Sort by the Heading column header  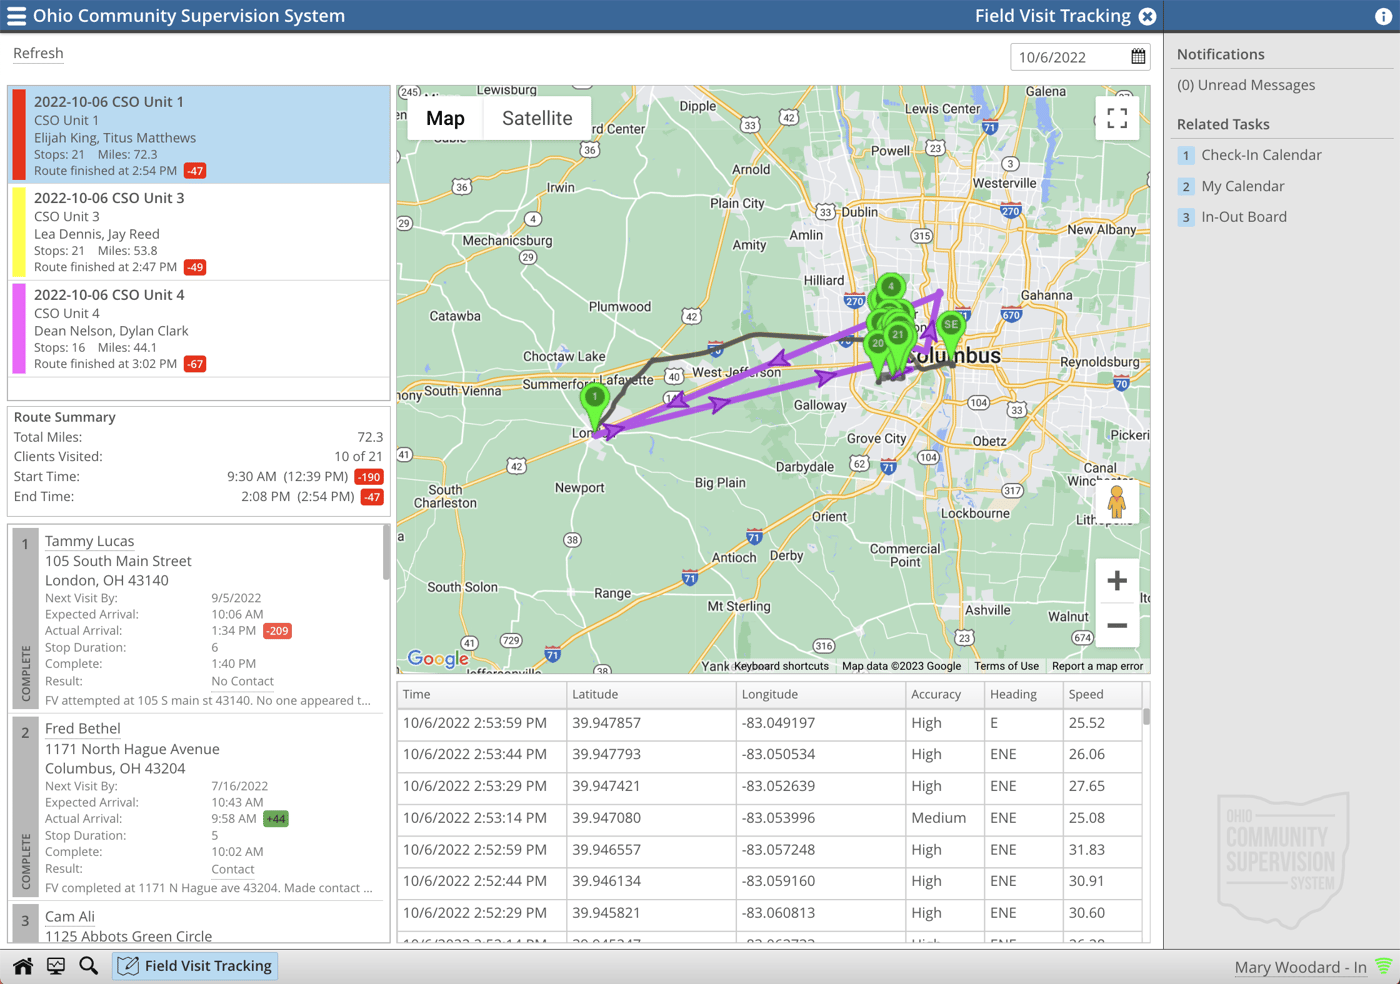[x=1022, y=694]
